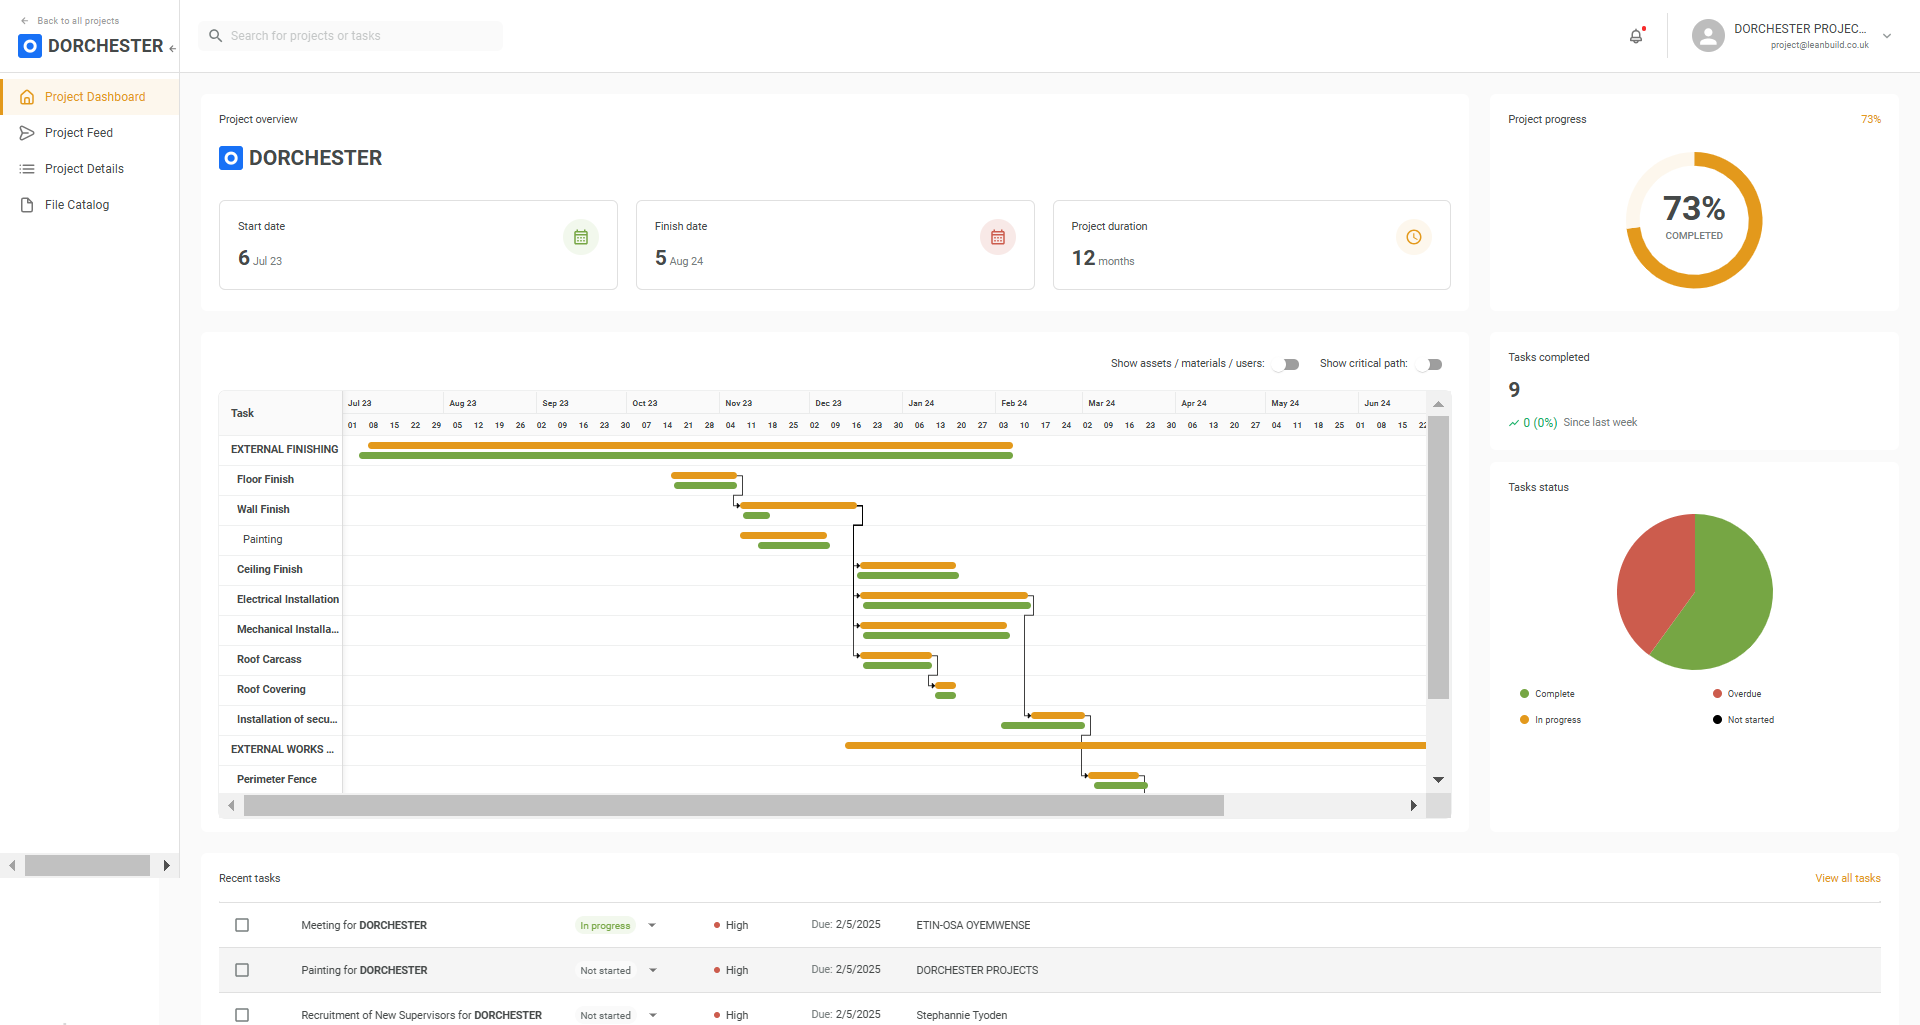
Task: Click the Project duration clock icon
Action: [1413, 237]
